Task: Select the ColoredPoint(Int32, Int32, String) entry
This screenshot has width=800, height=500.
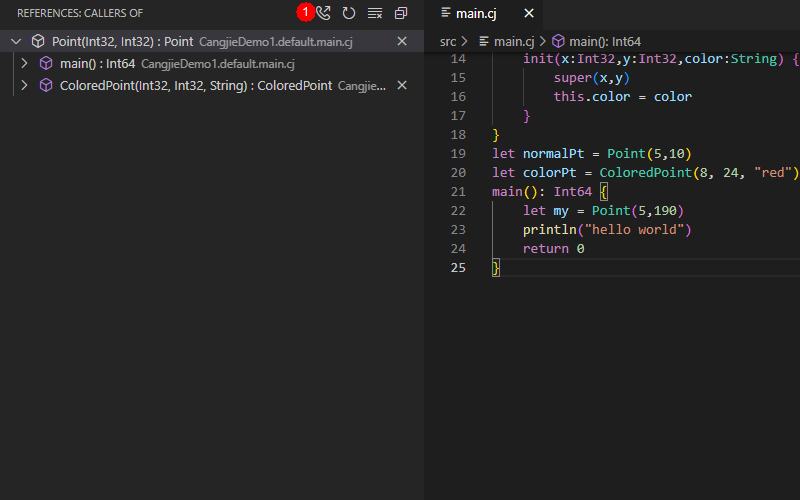Action: click(x=195, y=86)
